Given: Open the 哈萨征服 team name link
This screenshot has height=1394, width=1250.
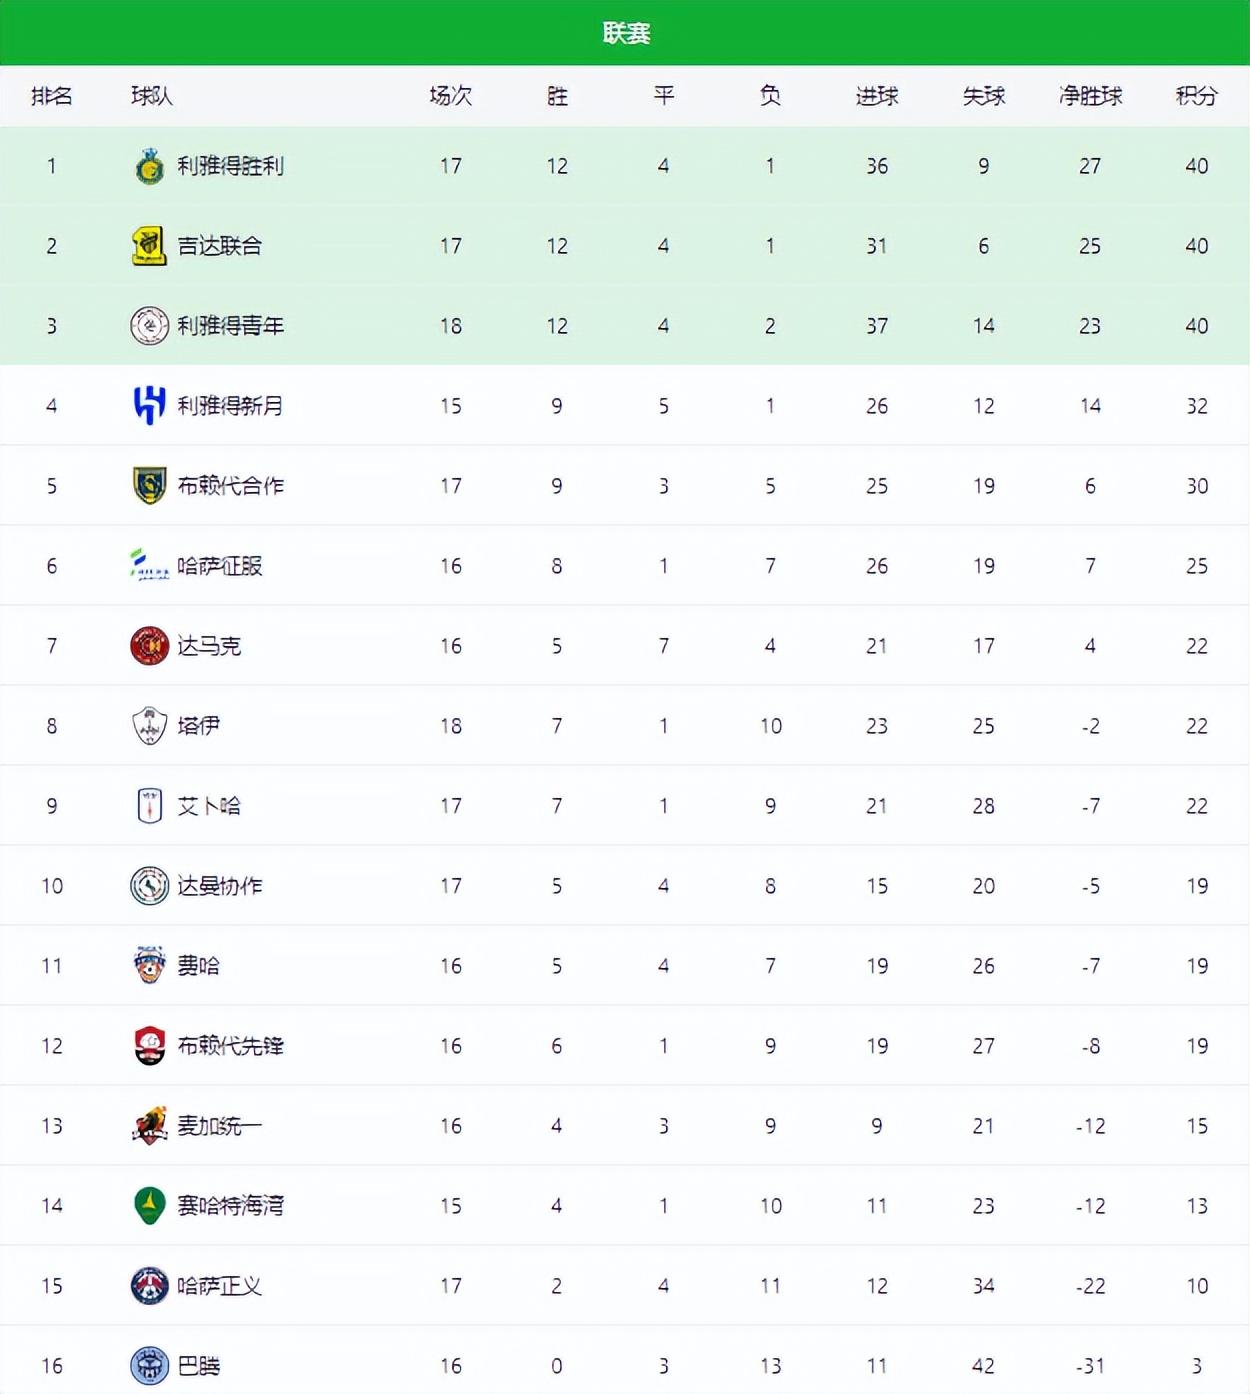Looking at the screenshot, I should click(x=220, y=566).
